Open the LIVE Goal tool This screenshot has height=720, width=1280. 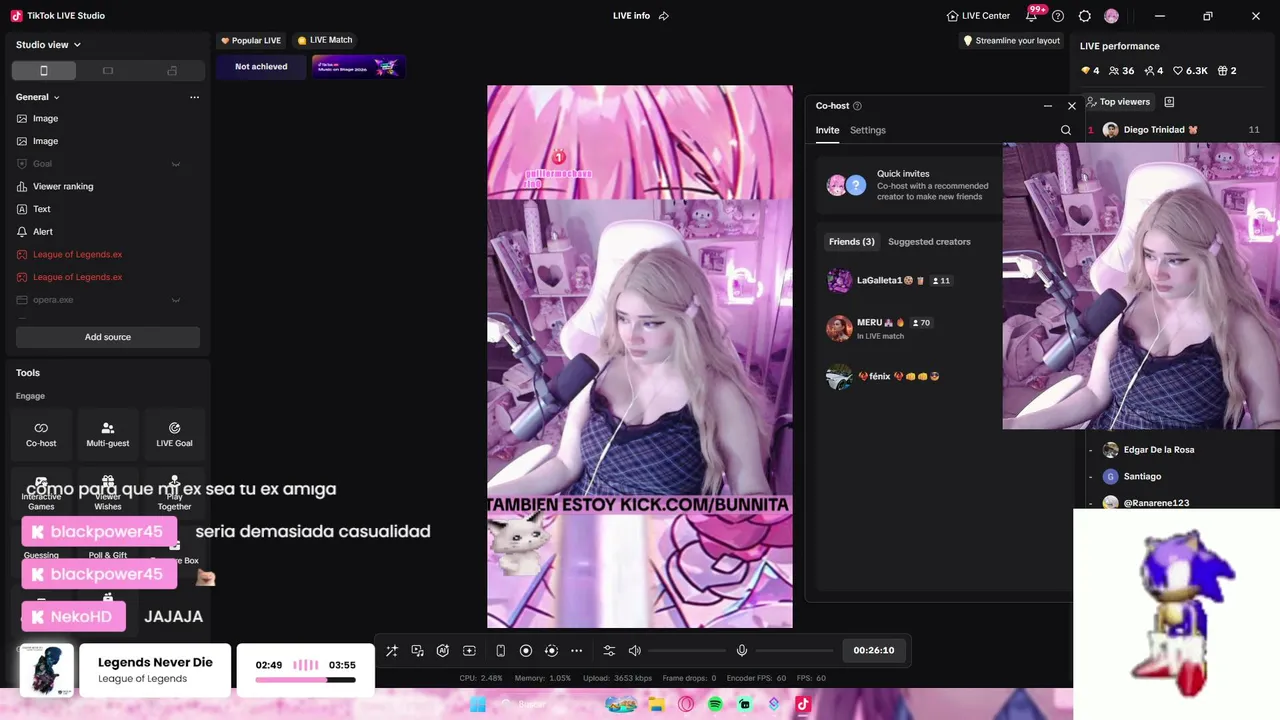click(174, 434)
